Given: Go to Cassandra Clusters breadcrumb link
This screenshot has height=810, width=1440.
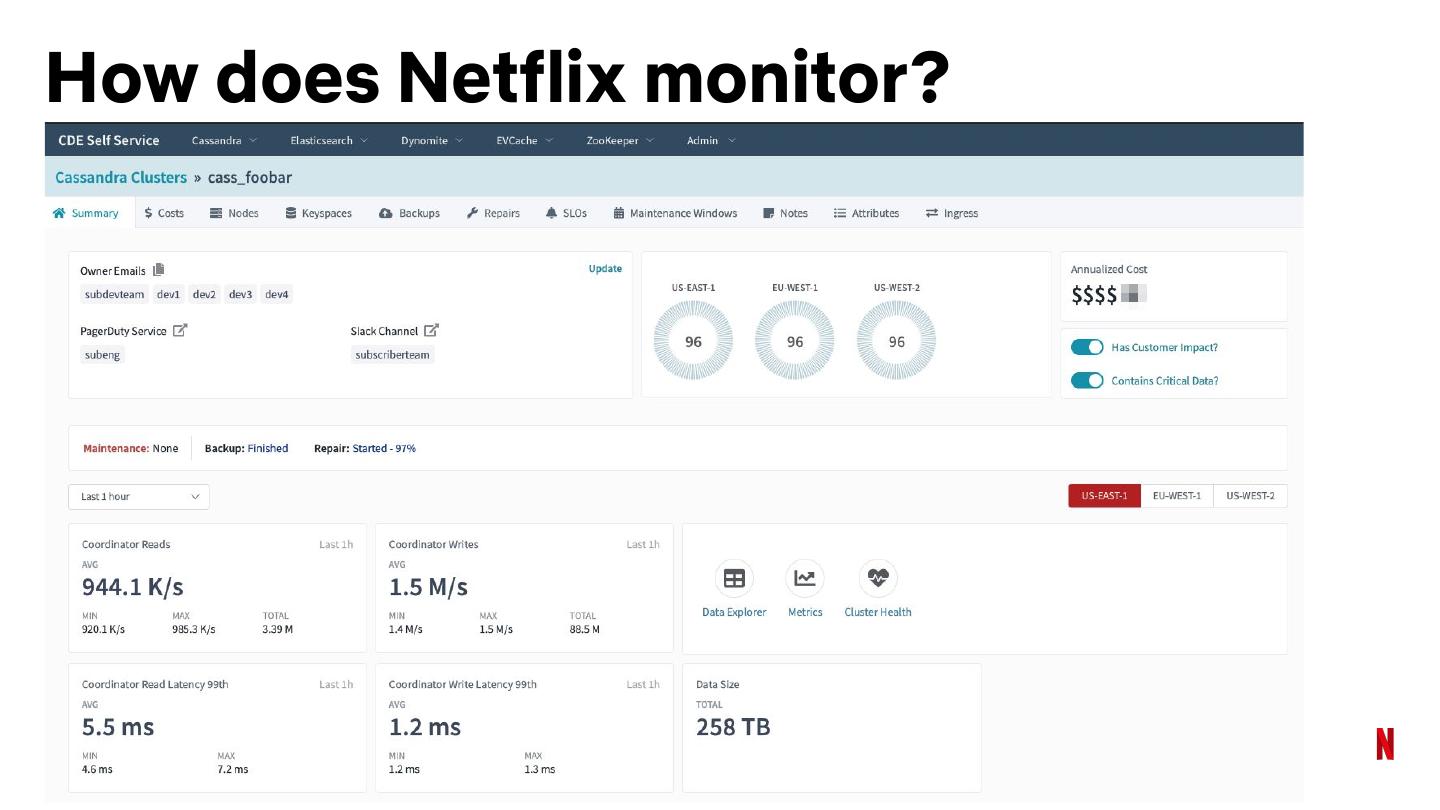Looking at the screenshot, I should coord(121,178).
